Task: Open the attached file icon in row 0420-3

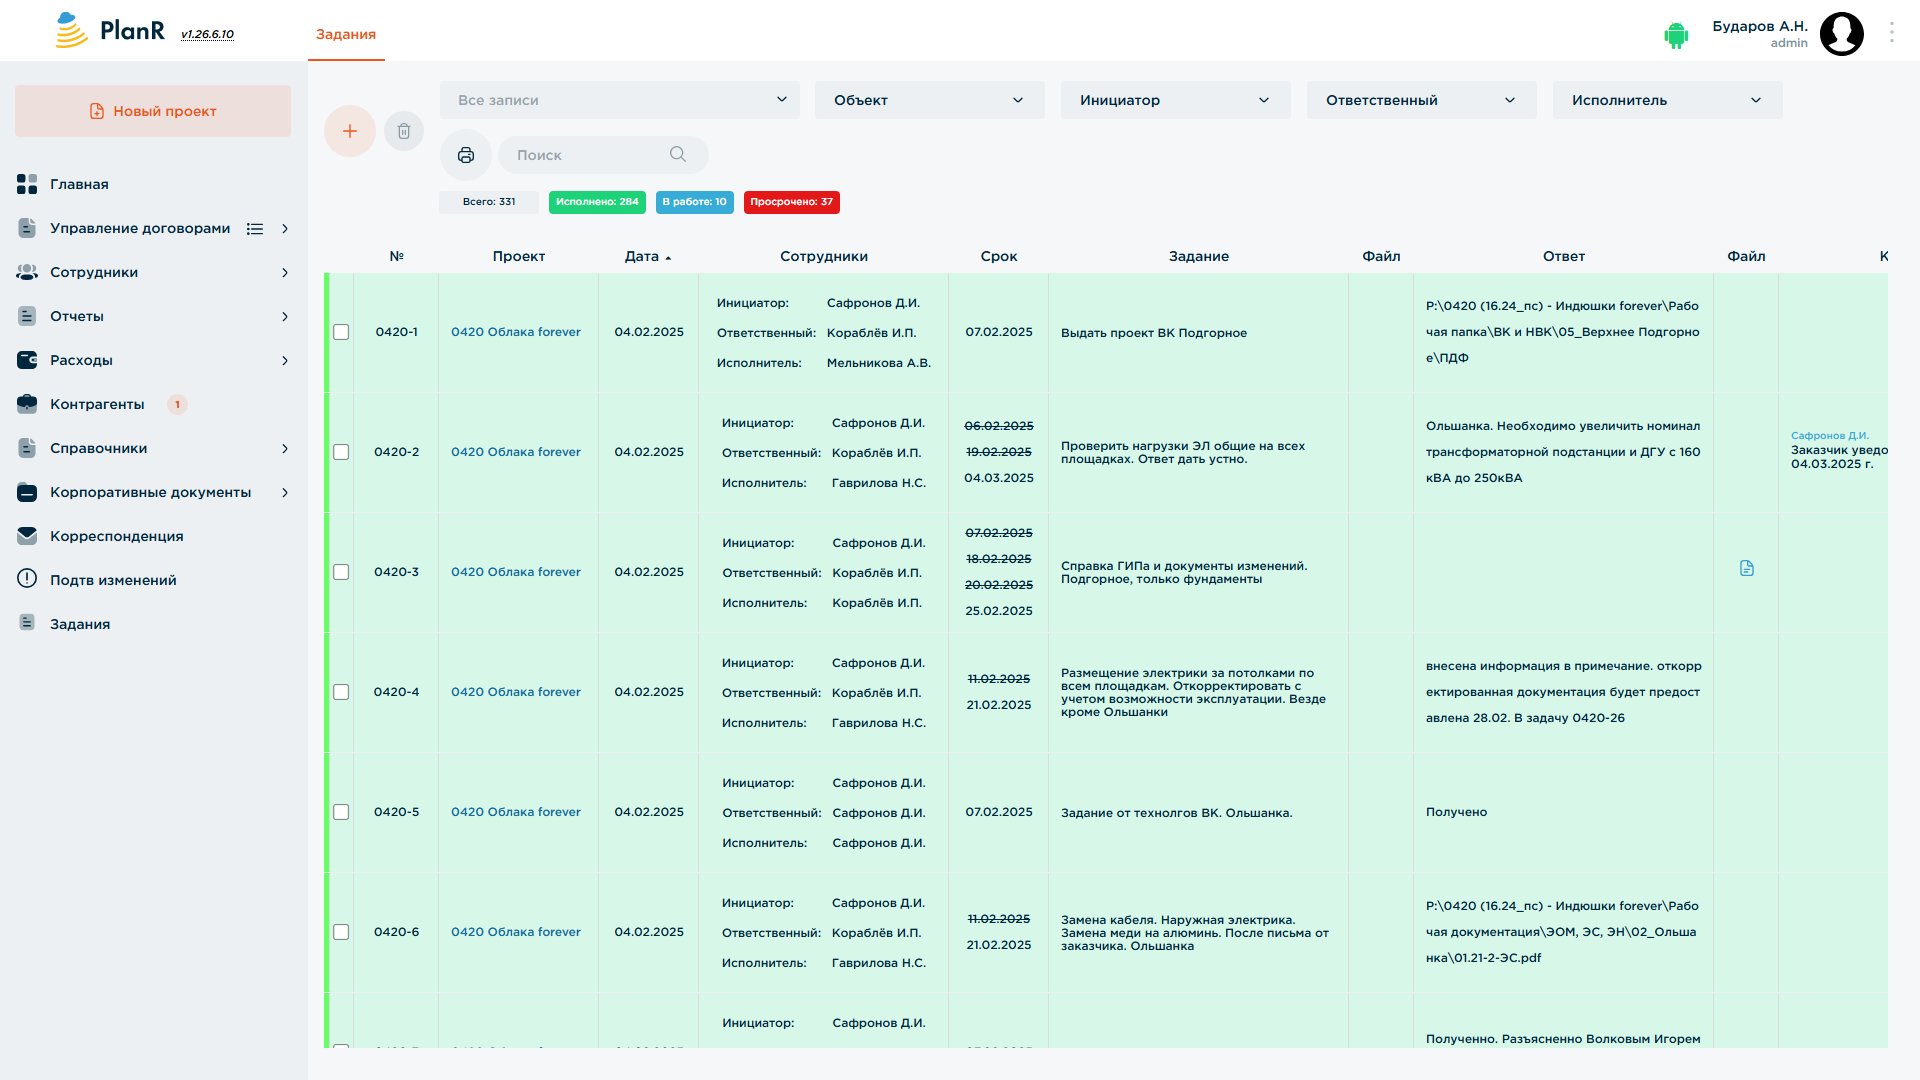Action: click(x=1747, y=568)
